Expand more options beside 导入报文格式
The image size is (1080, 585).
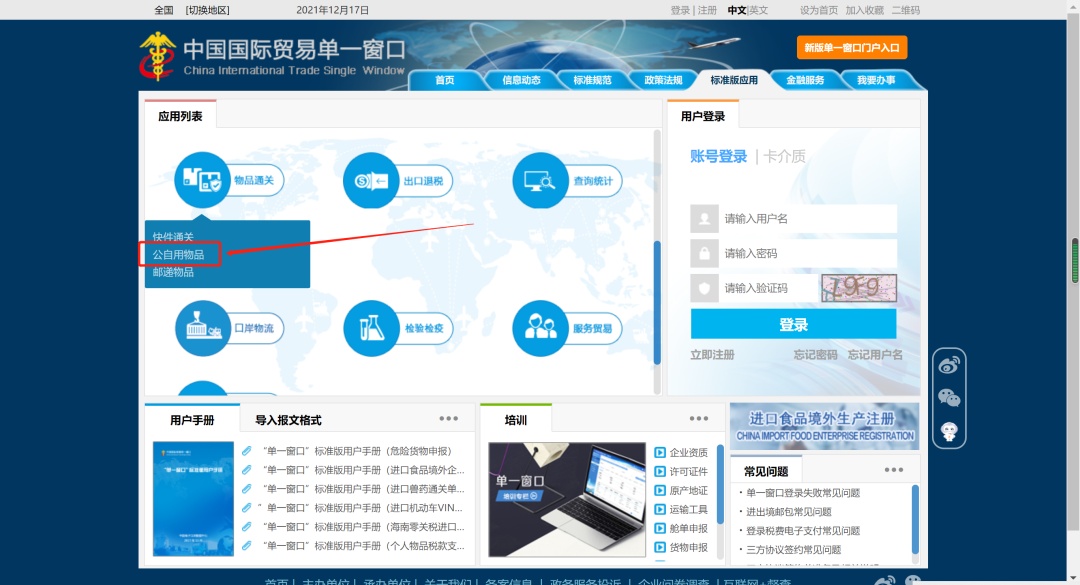(x=448, y=419)
